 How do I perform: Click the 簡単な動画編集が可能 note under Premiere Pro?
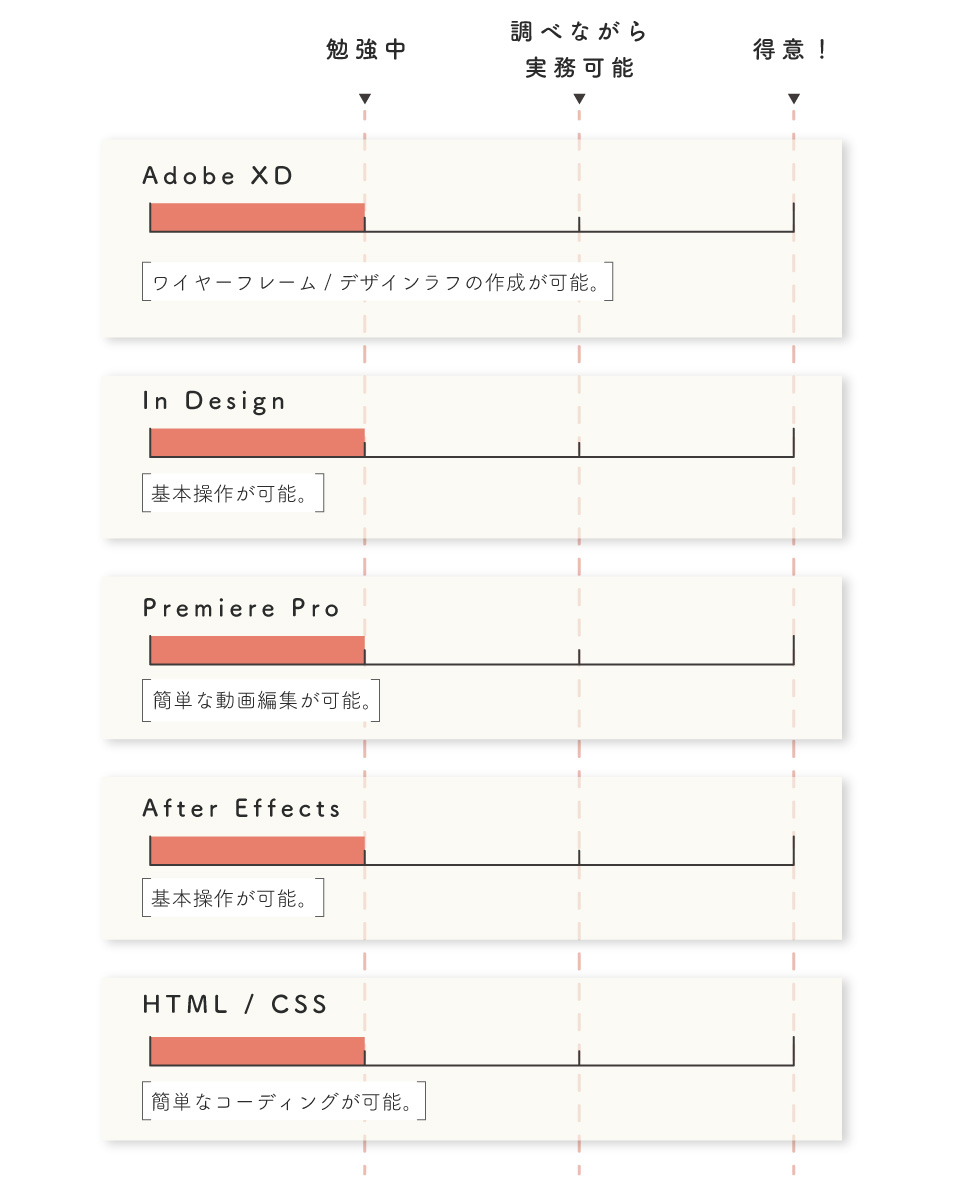pos(261,701)
